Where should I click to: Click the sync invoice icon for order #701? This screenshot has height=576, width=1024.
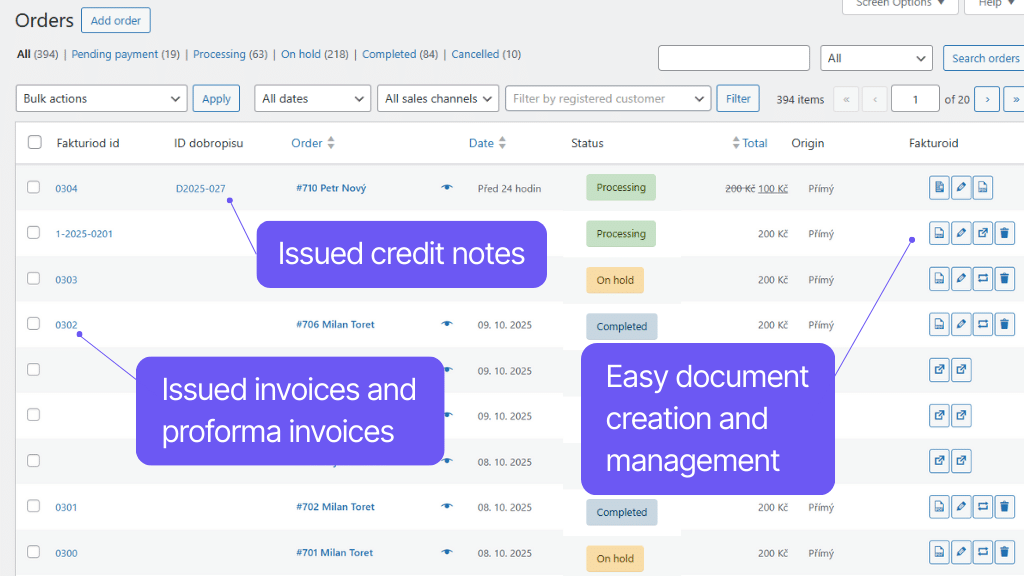tap(983, 552)
